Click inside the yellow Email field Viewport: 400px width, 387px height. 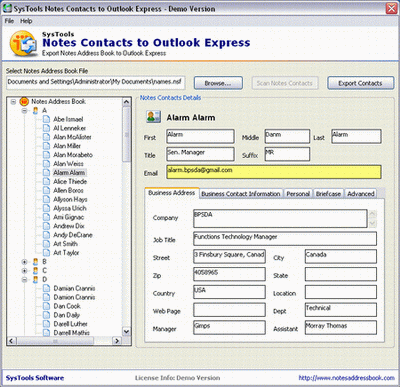click(x=274, y=172)
